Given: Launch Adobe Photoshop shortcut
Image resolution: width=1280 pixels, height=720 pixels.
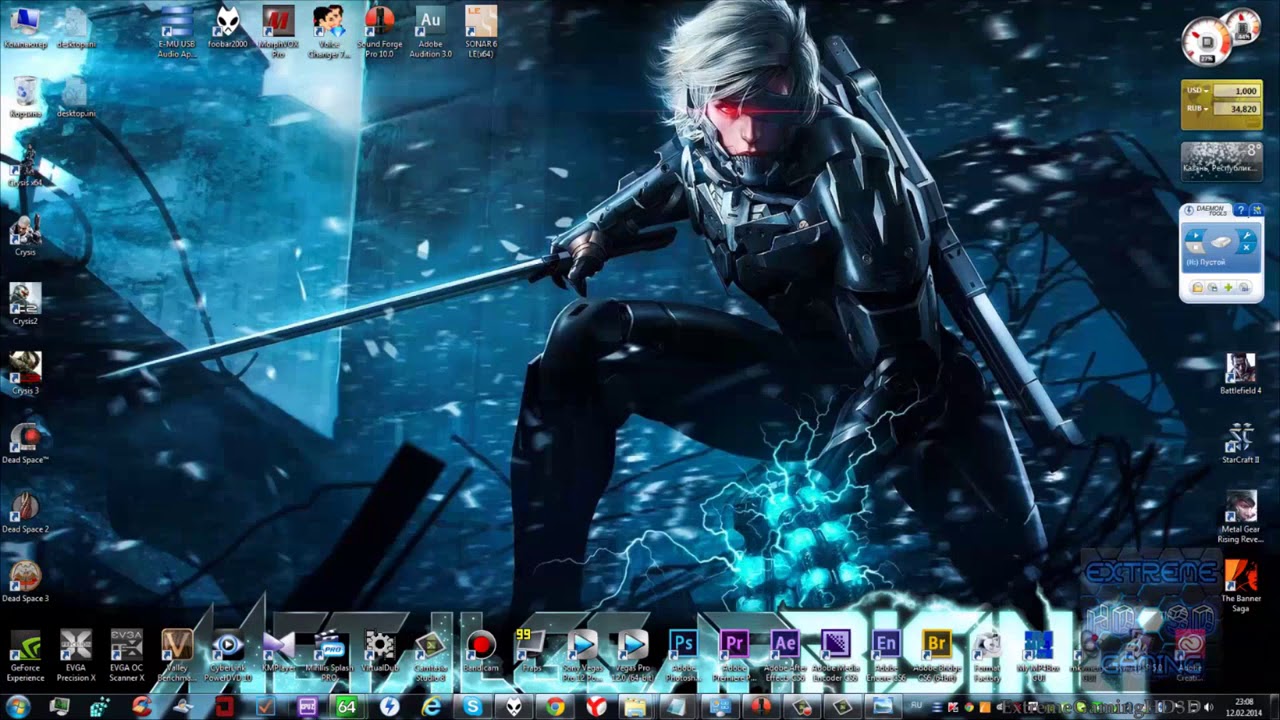Looking at the screenshot, I should (x=683, y=655).
